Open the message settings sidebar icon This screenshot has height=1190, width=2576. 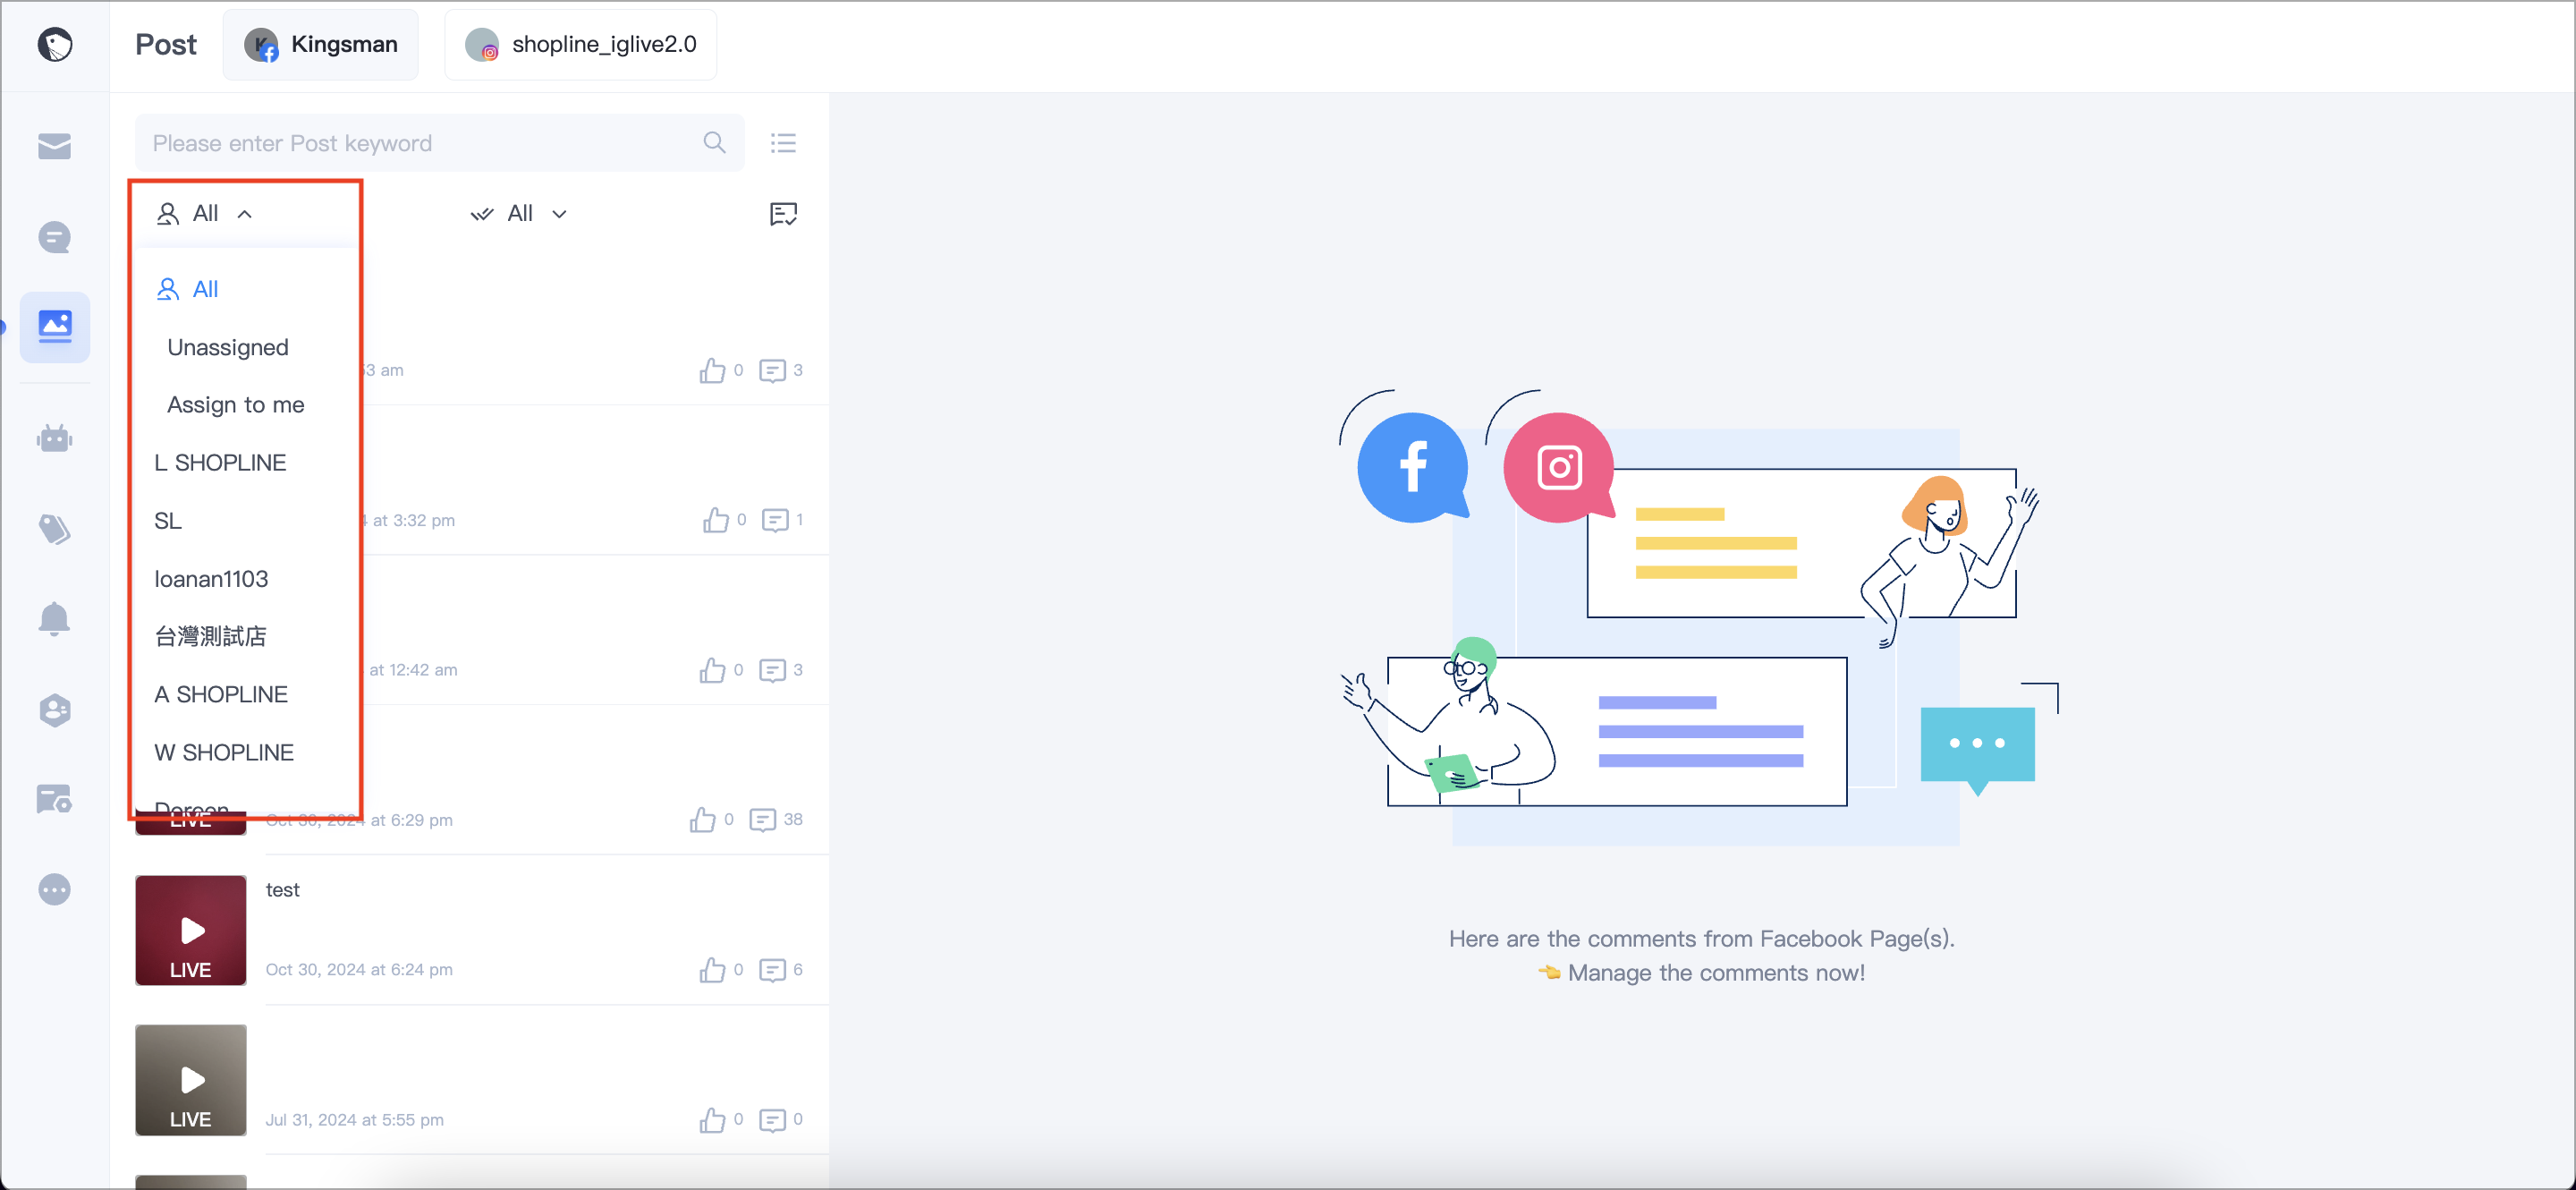(x=54, y=799)
